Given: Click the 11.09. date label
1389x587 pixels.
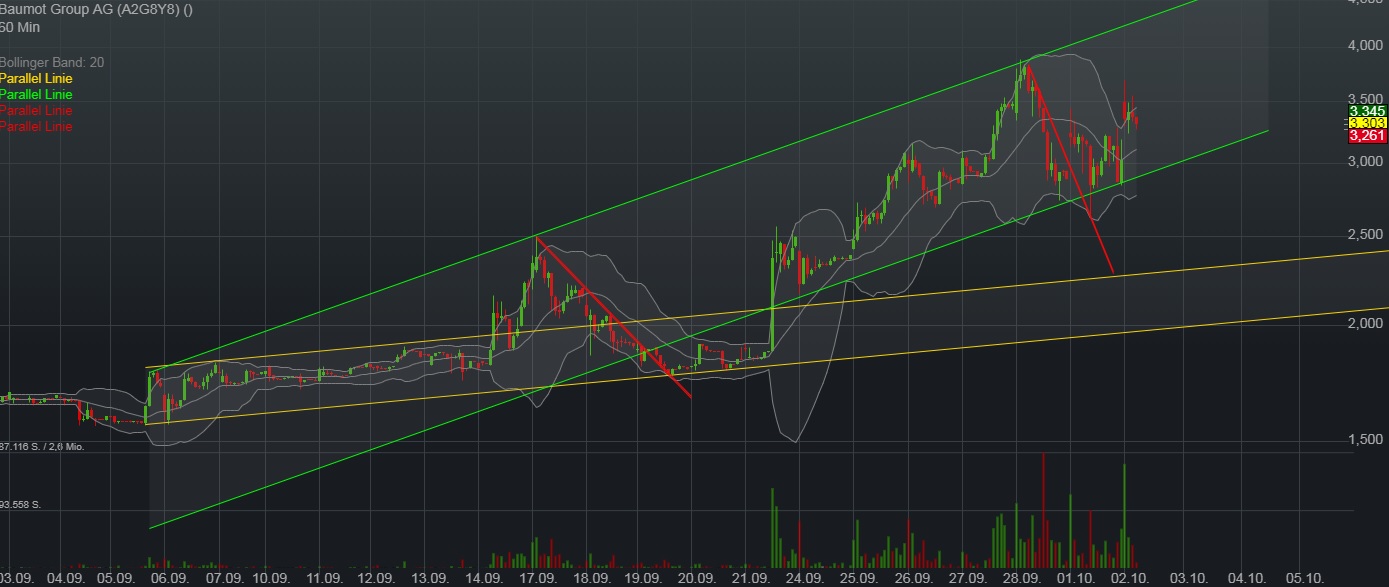Looking at the screenshot, I should coord(323,579).
